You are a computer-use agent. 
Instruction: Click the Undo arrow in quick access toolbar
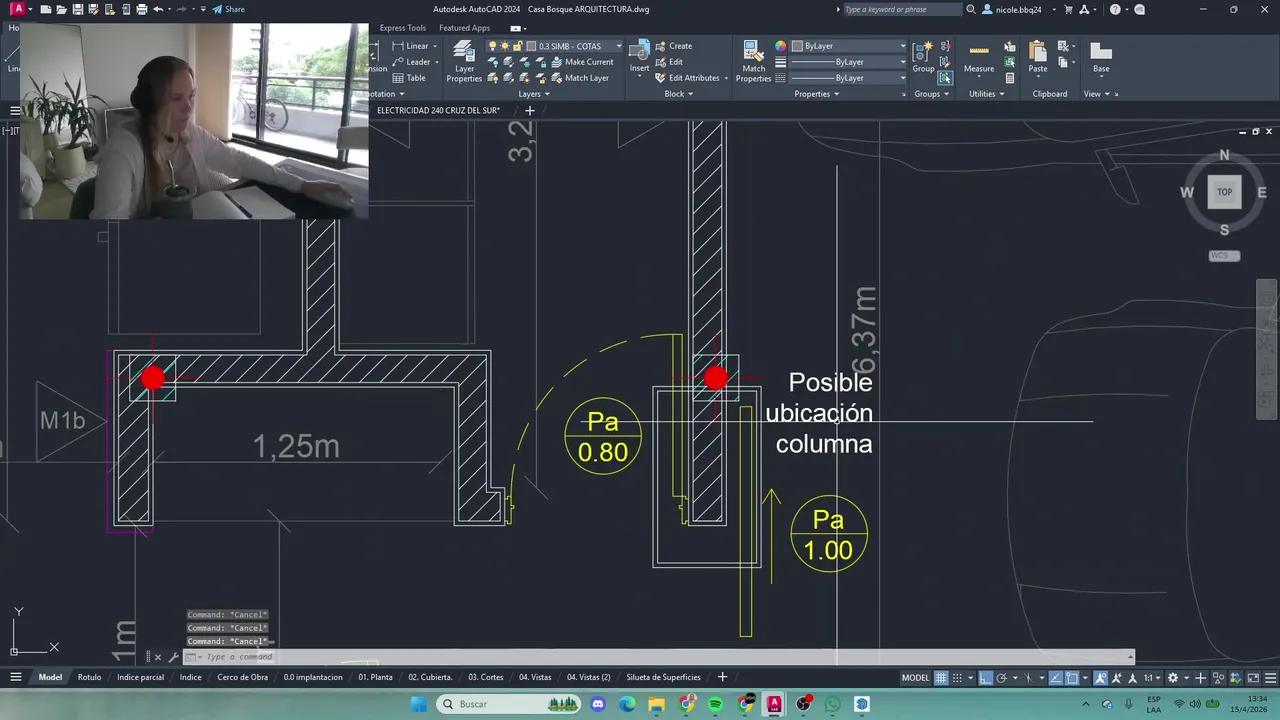tap(157, 9)
